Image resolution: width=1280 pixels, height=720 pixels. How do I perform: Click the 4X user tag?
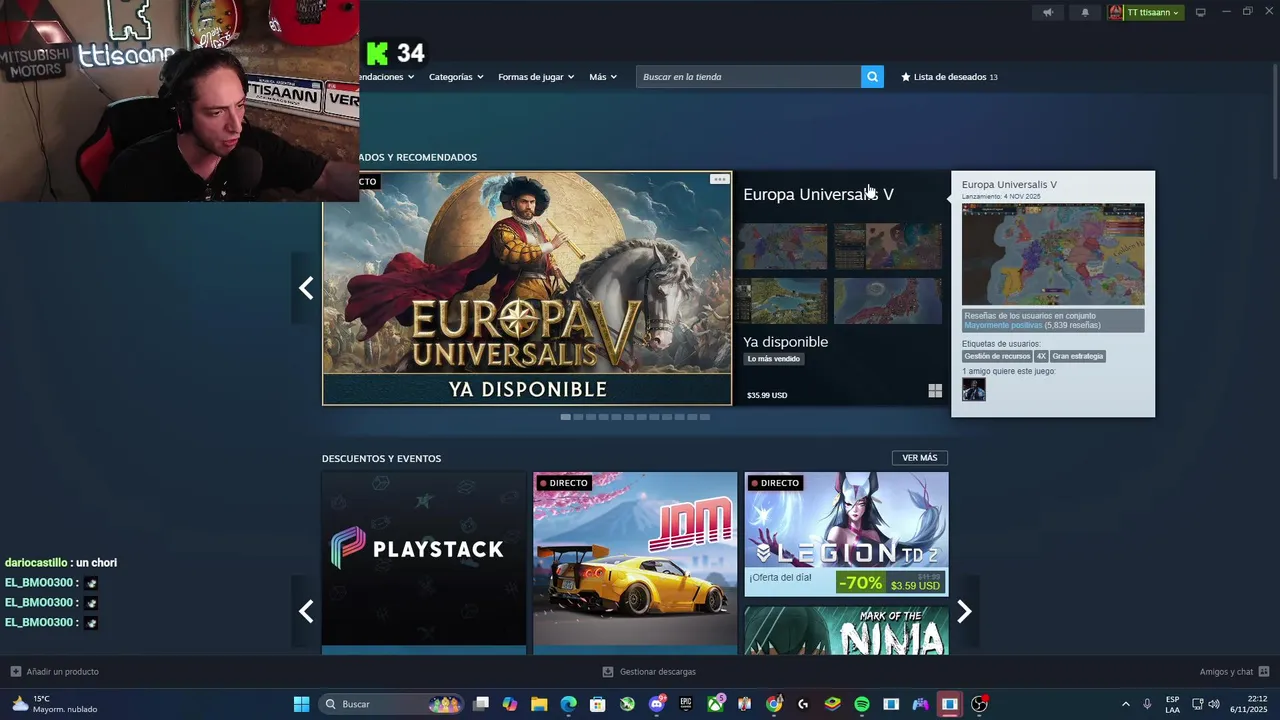[1041, 356]
